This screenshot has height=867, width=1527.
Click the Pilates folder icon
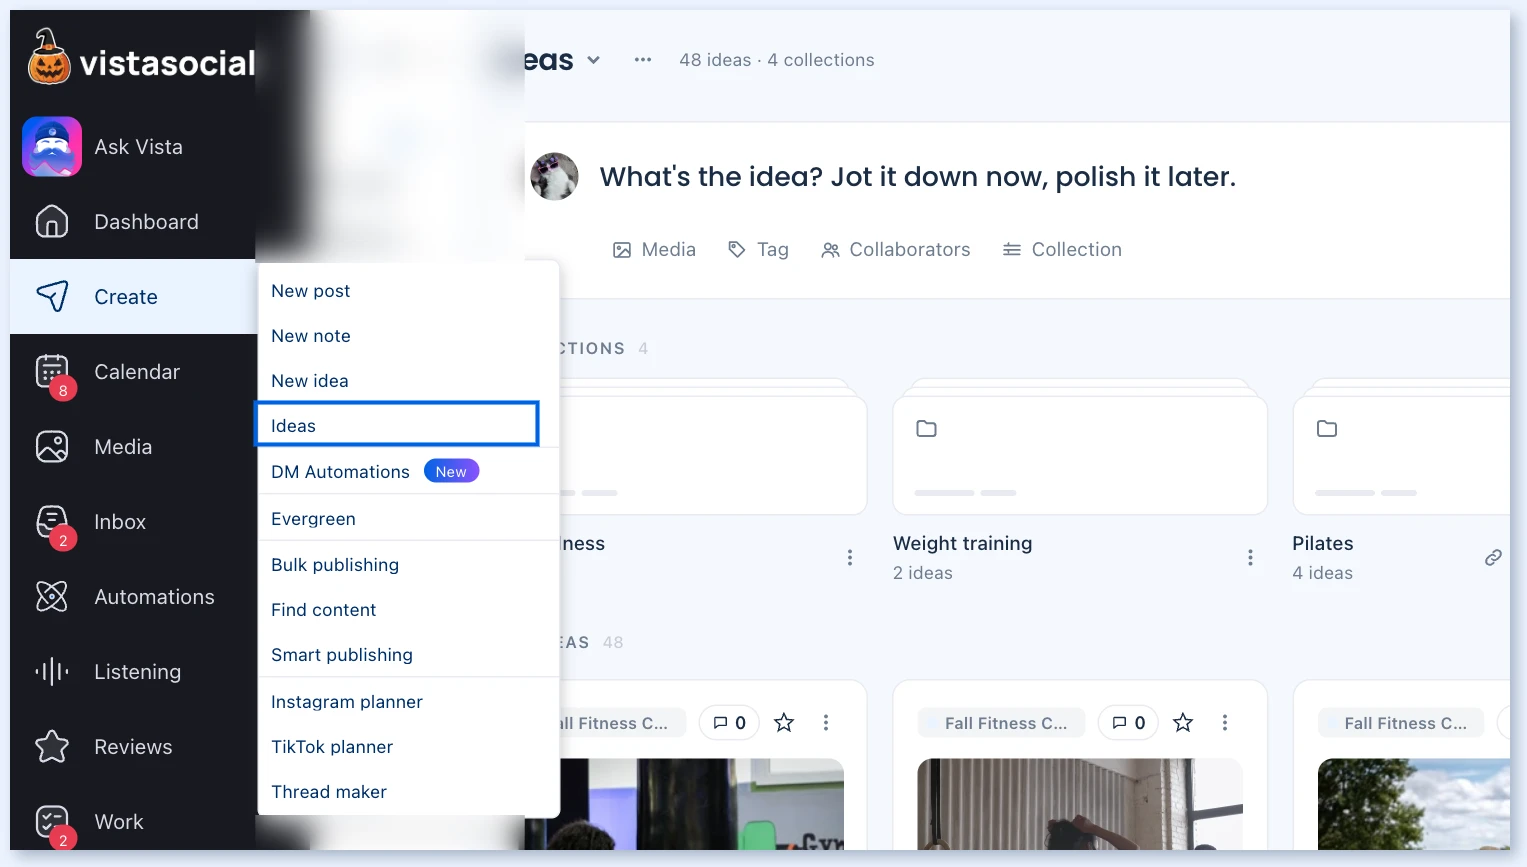click(x=1327, y=429)
